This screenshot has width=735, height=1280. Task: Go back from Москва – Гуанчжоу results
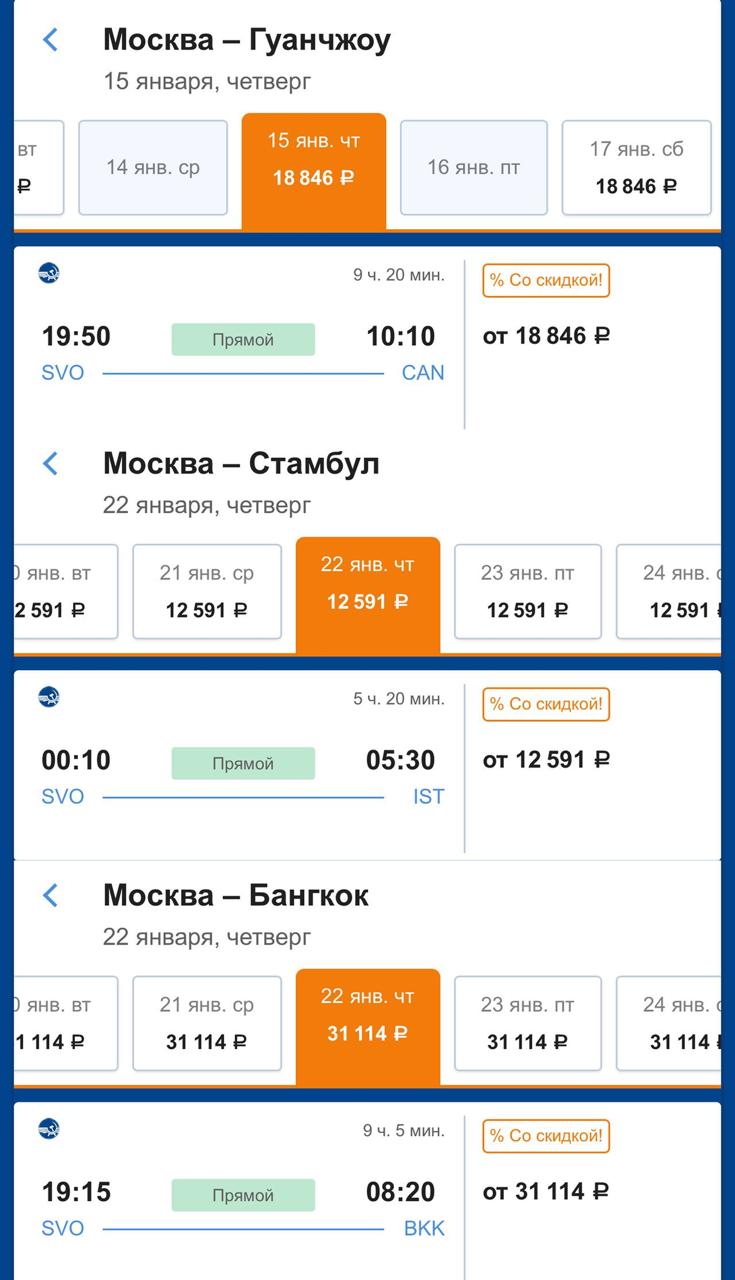51,40
